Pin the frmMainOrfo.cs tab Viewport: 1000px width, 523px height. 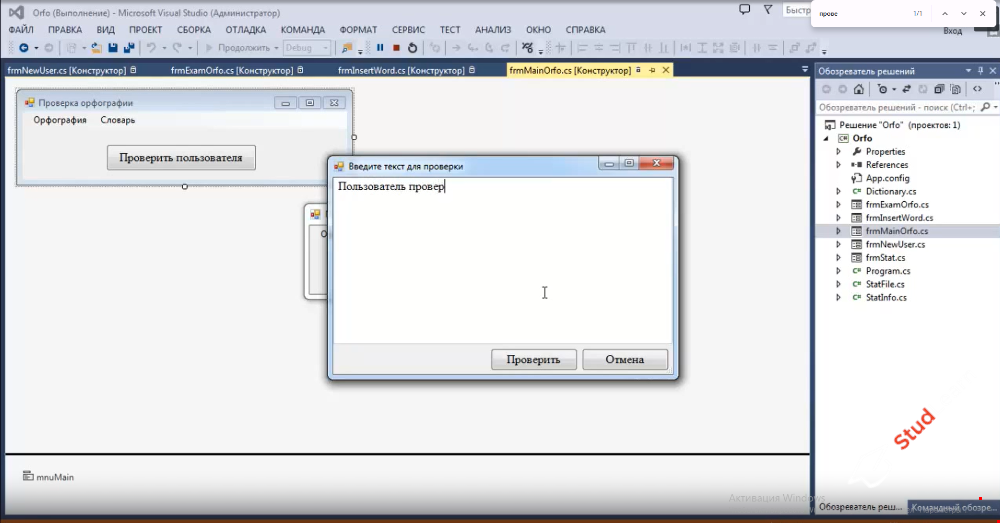click(652, 70)
